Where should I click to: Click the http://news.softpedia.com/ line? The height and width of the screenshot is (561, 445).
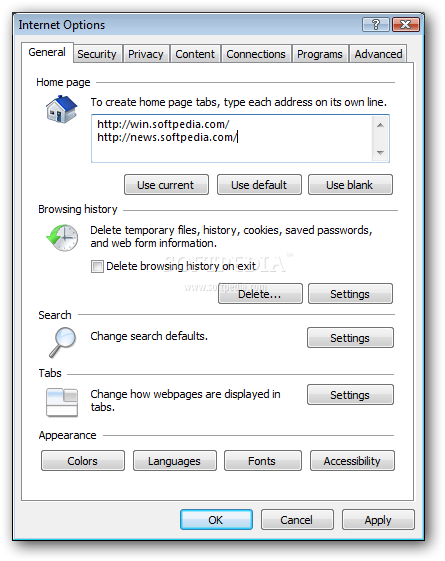pos(167,137)
